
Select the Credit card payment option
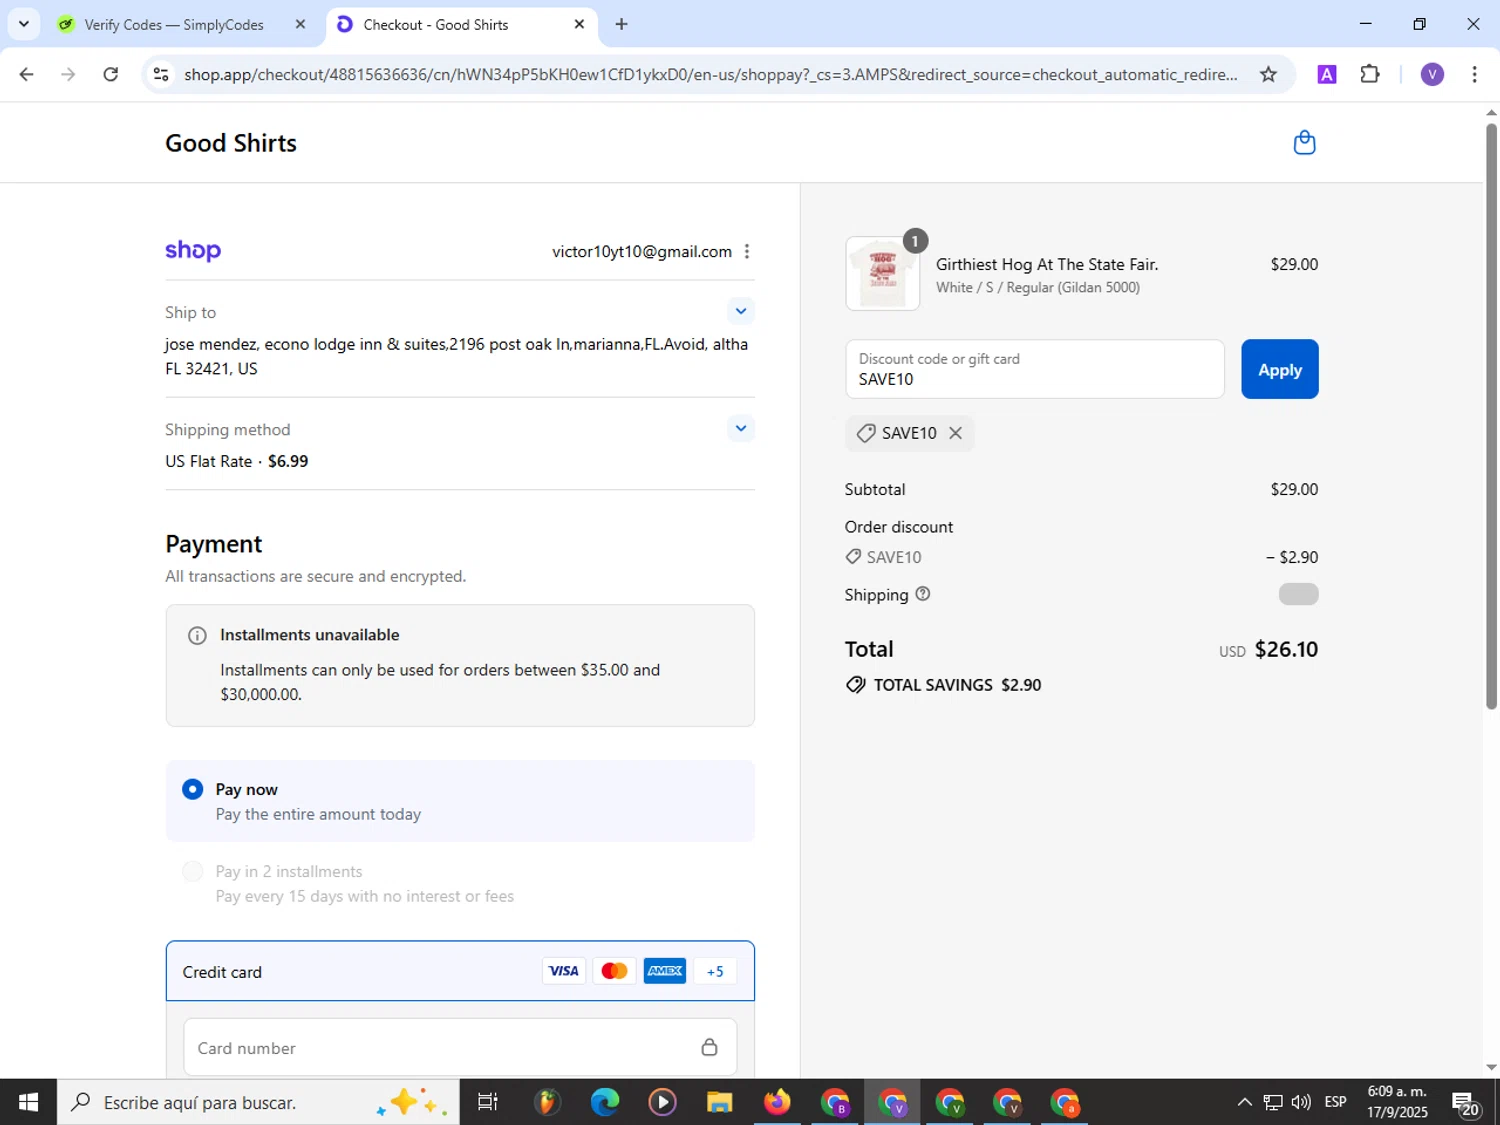(460, 971)
